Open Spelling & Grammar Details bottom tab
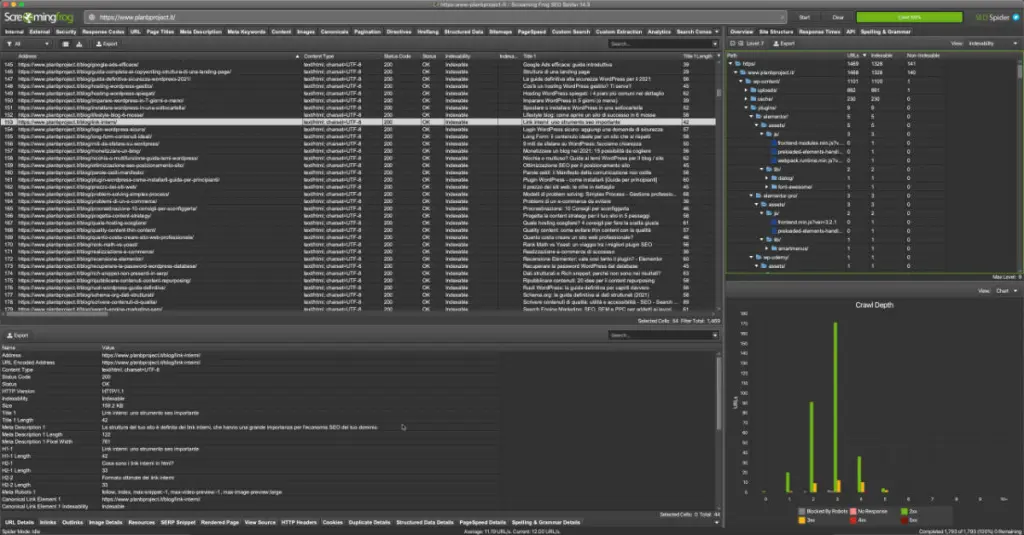This screenshot has width=1024, height=535. pos(546,523)
